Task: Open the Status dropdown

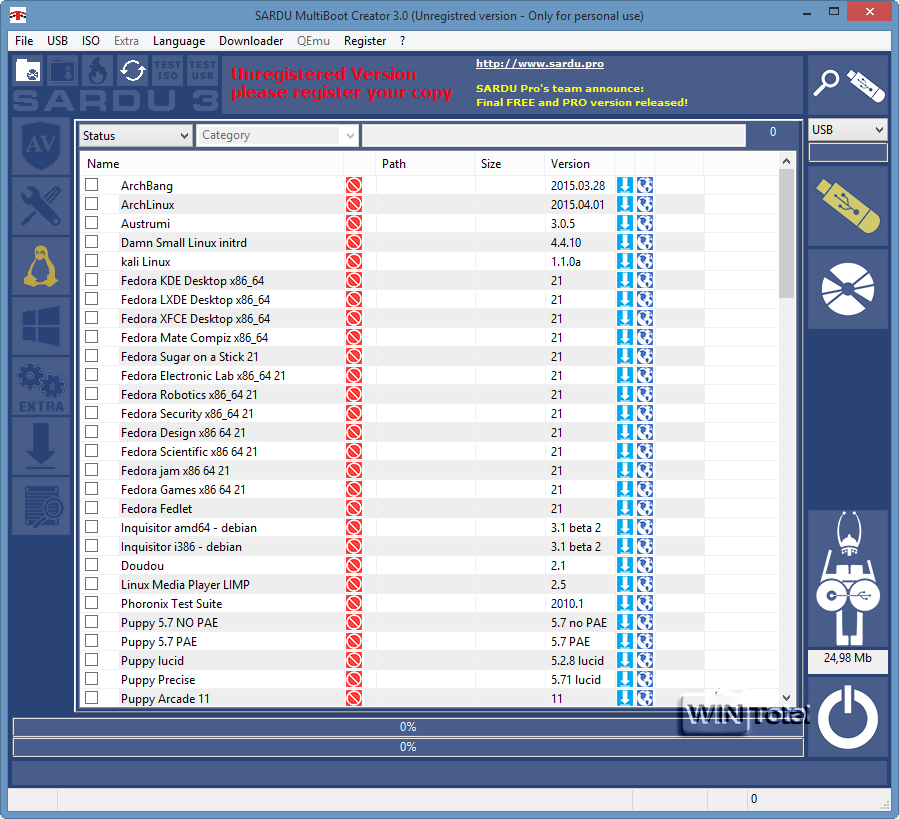Action: (x=135, y=136)
